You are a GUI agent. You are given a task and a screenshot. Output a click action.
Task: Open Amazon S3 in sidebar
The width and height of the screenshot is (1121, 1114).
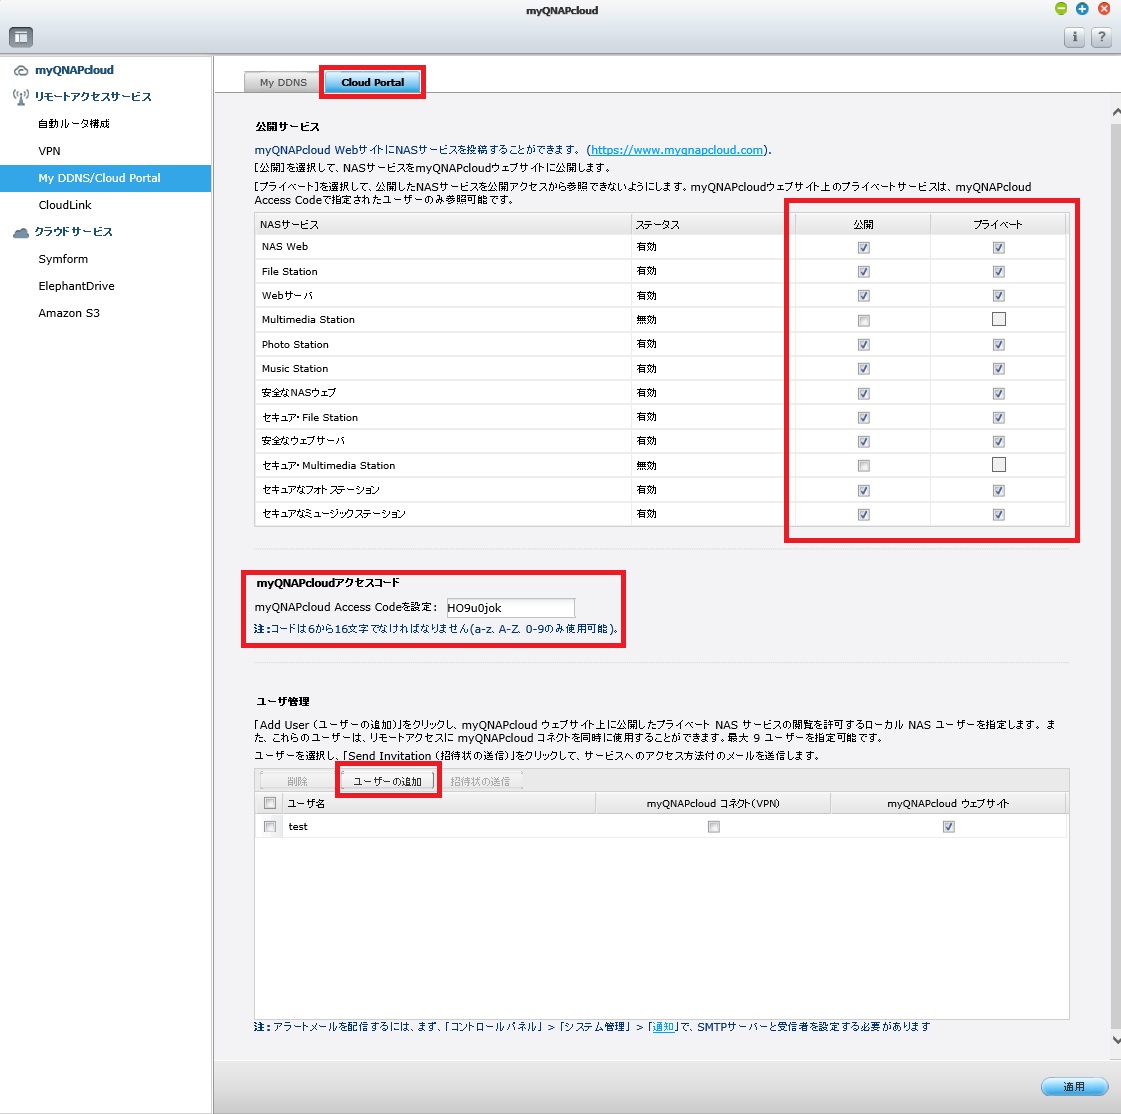(69, 313)
